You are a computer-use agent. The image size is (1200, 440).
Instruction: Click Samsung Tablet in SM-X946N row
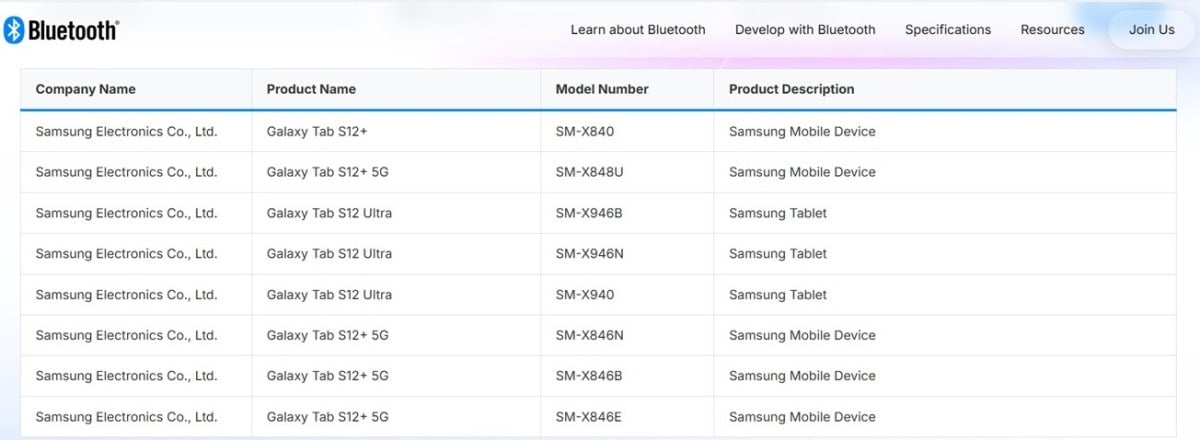pos(778,254)
